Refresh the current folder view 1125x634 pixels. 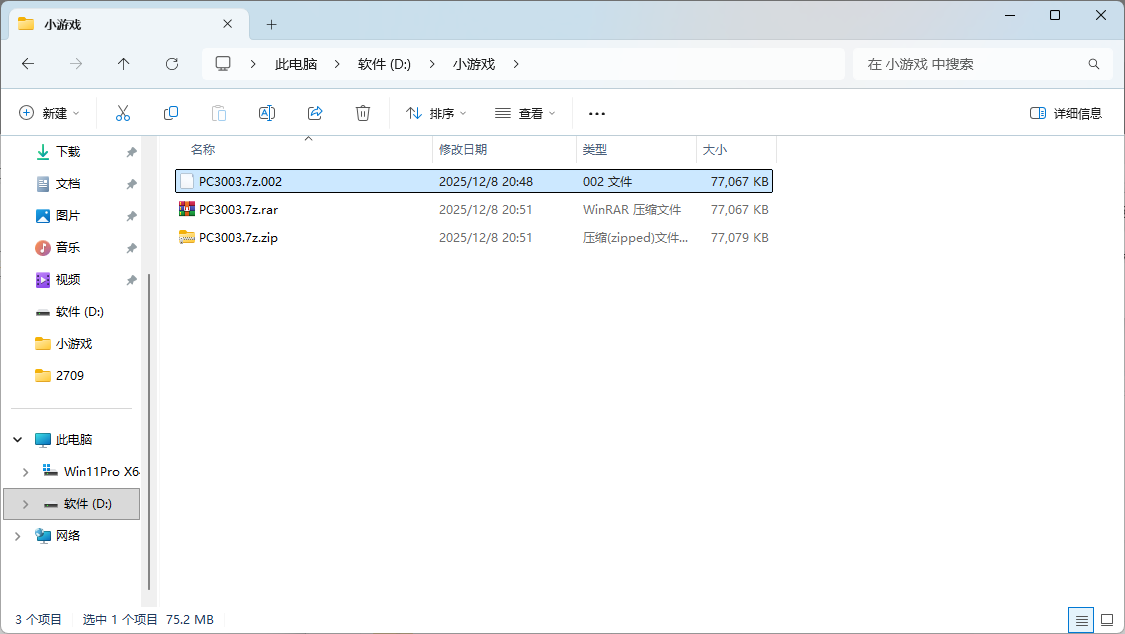(x=172, y=64)
